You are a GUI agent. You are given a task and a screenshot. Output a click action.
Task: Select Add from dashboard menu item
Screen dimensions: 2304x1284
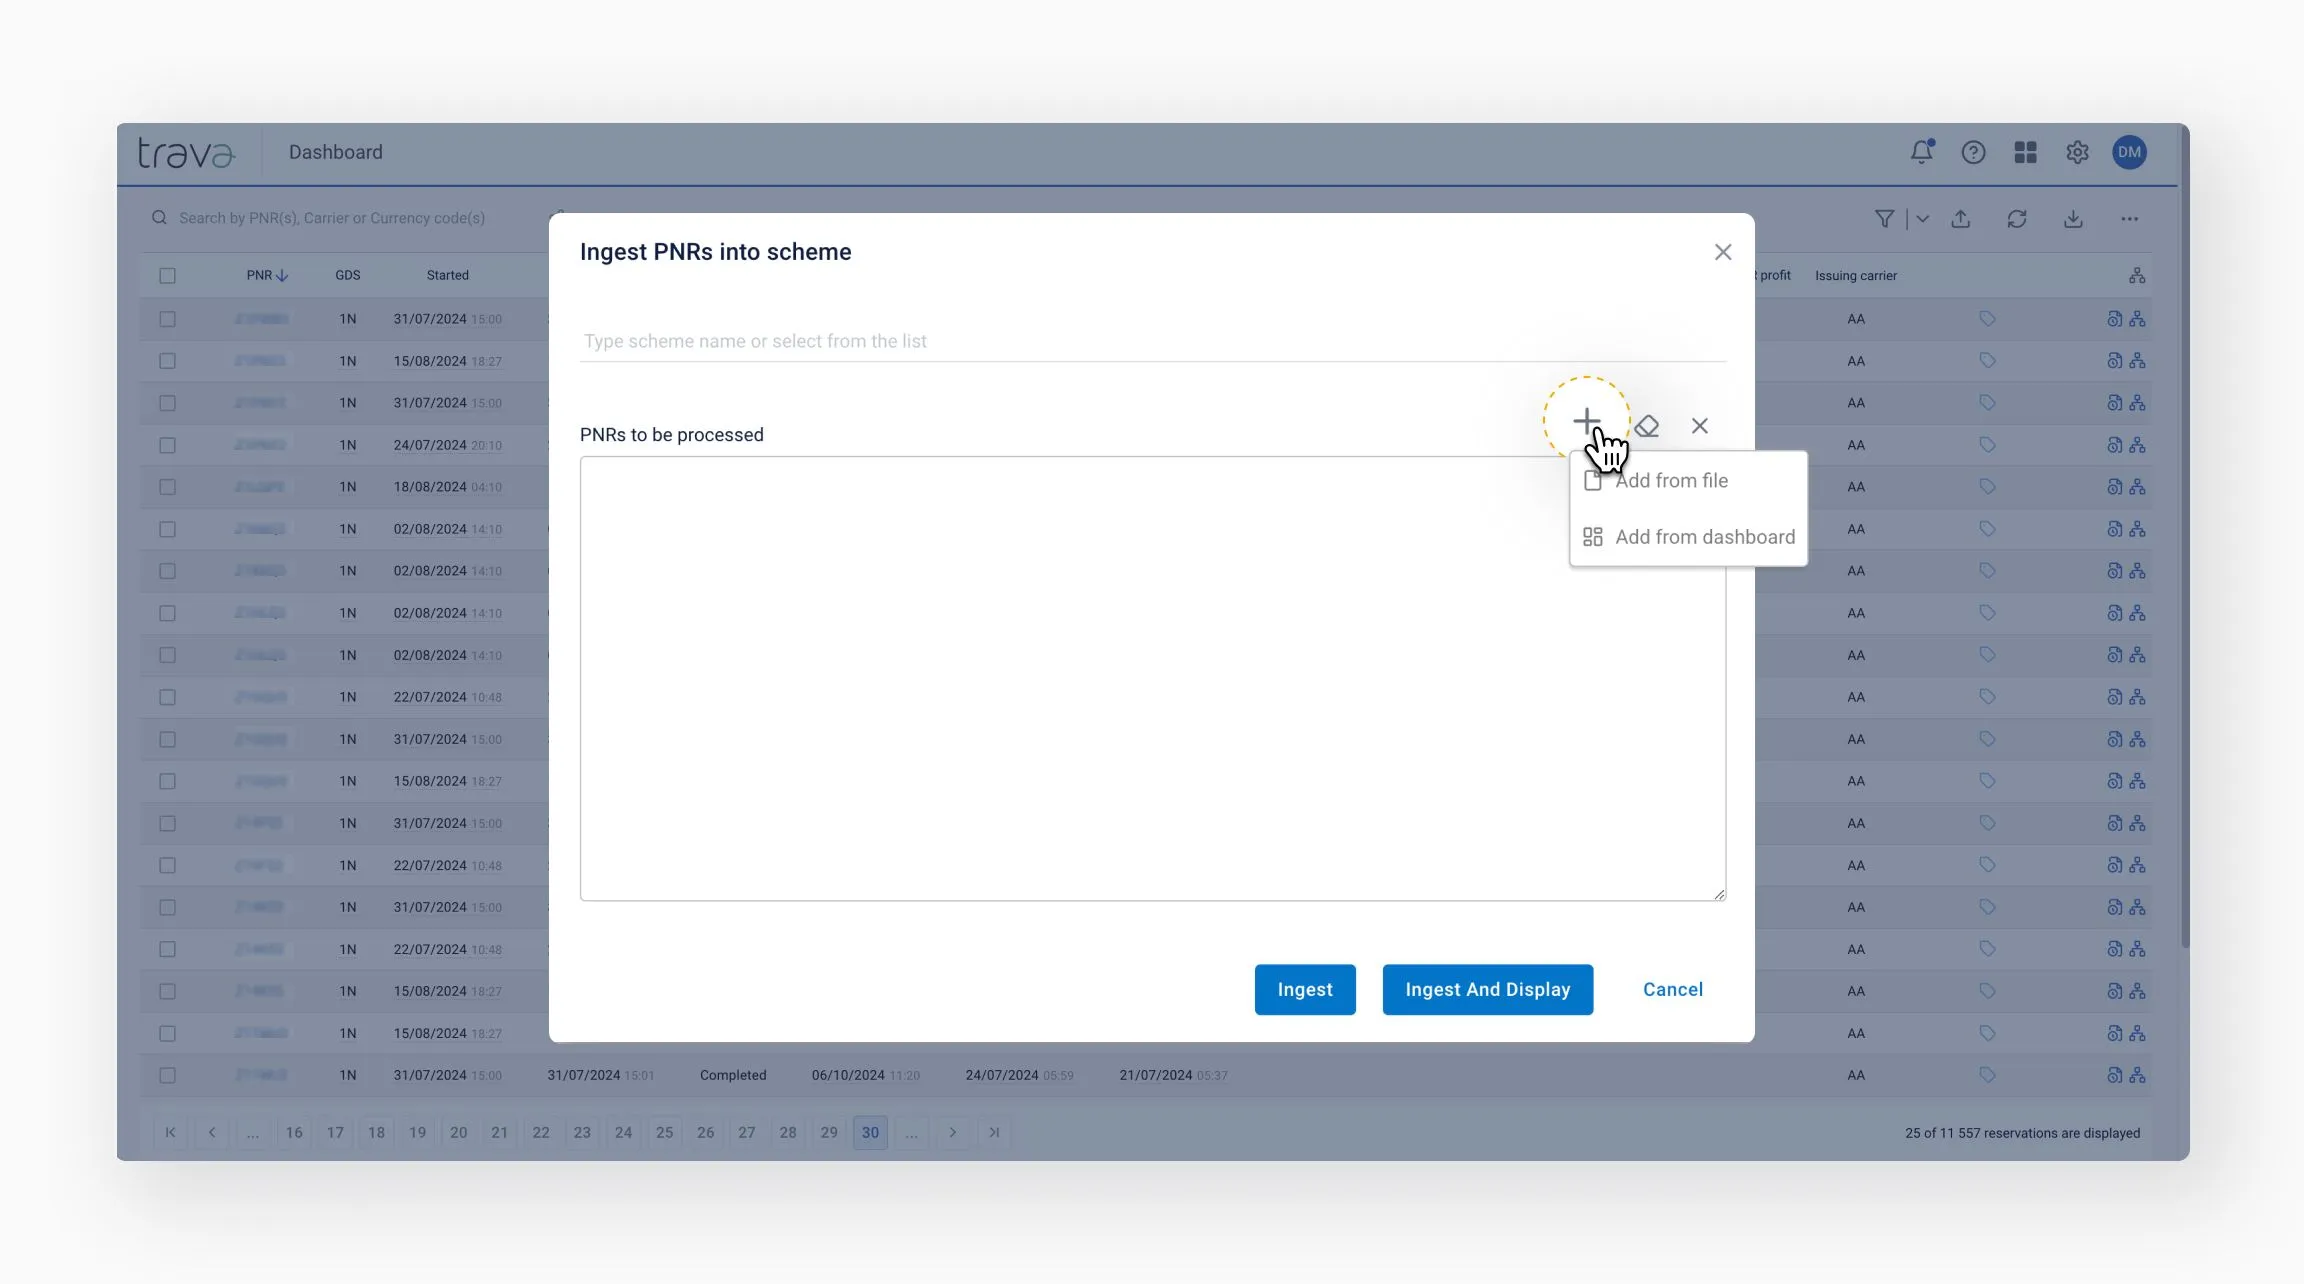tap(1704, 537)
